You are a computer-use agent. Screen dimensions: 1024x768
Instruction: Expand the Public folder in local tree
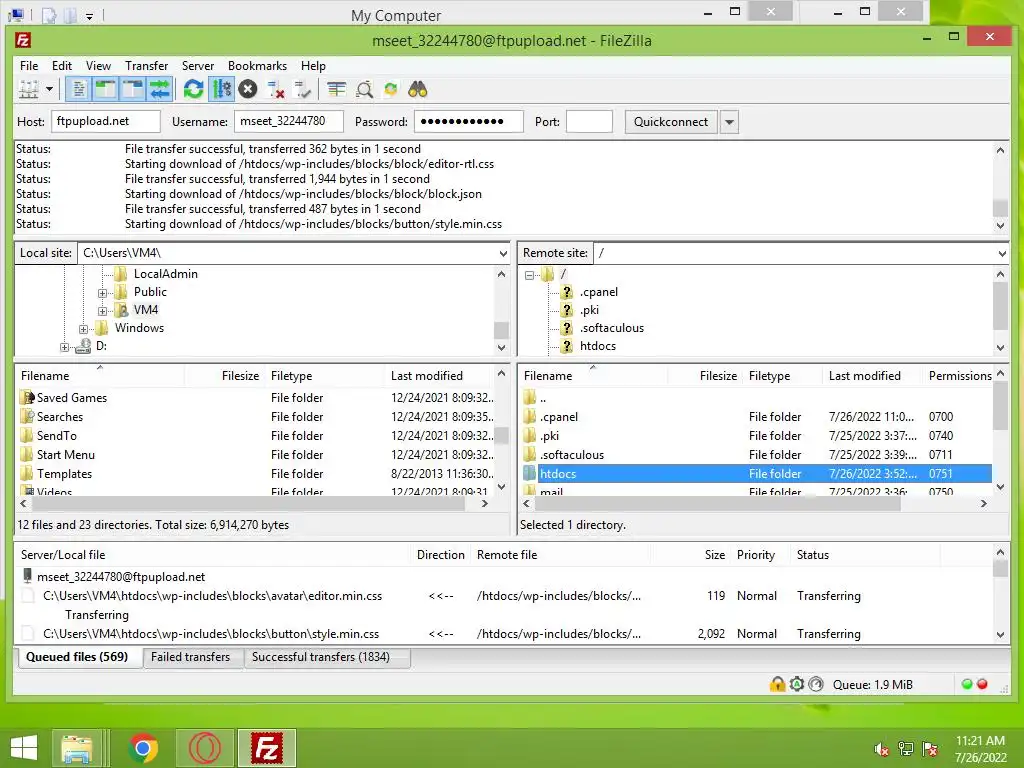tap(103, 293)
